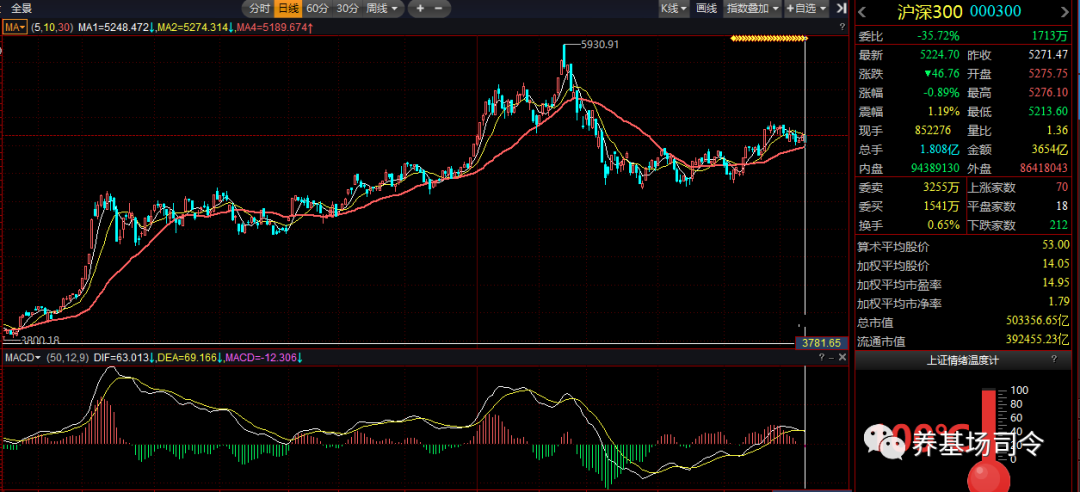Screen dimensions: 1080x492
Task: Zoom in chart with the plus button
Action: click(x=420, y=8)
